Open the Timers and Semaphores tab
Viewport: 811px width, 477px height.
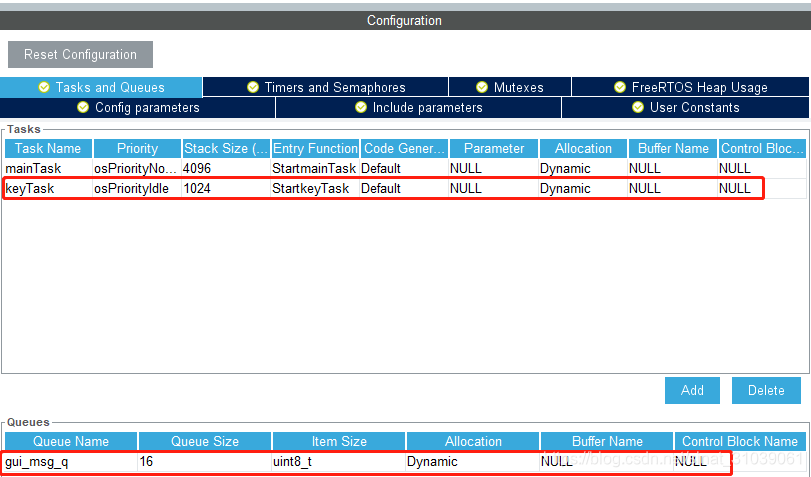[x=326, y=87]
